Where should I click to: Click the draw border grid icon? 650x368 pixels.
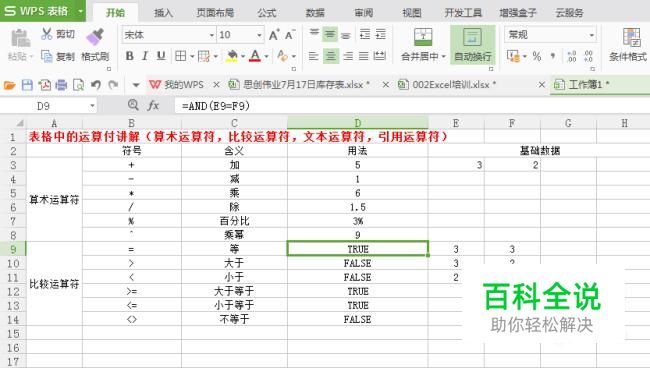tap(204, 56)
